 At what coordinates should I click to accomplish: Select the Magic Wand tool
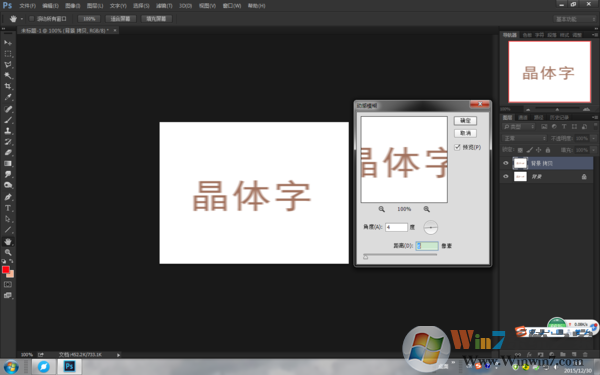click(8, 75)
